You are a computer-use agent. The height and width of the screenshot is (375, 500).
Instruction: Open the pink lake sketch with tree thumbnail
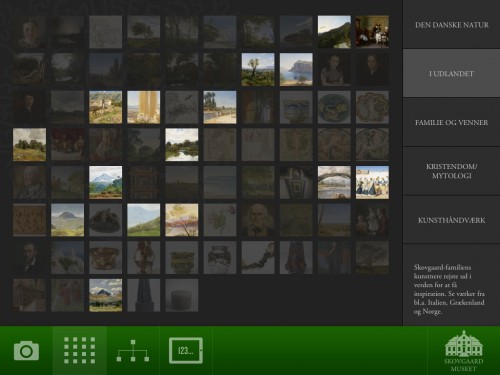(x=182, y=220)
